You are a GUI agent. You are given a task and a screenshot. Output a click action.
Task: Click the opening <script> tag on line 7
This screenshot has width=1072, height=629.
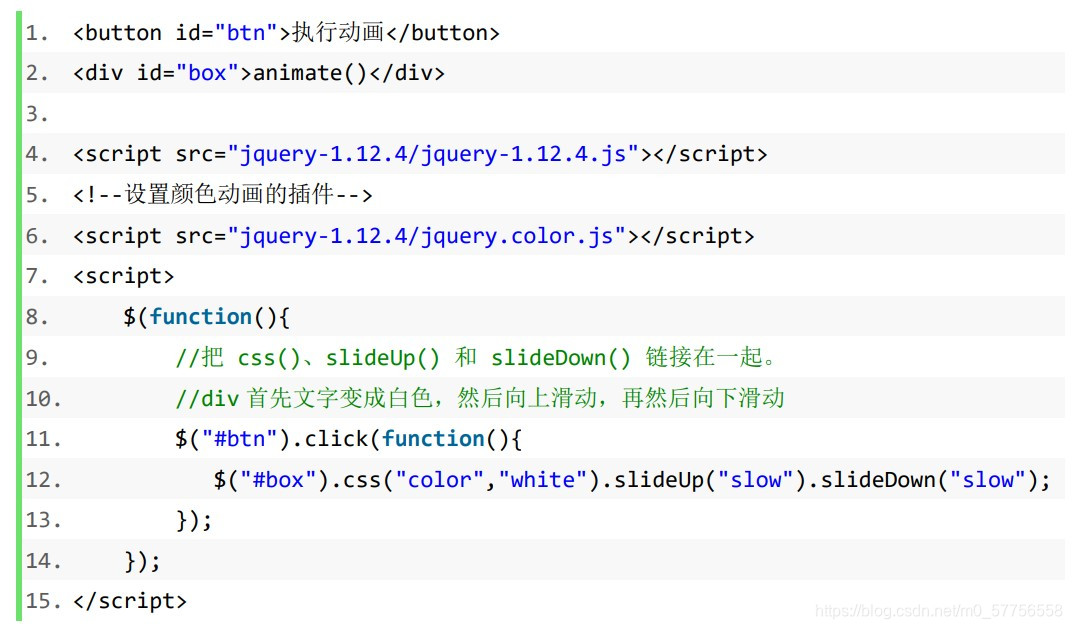pos(123,276)
